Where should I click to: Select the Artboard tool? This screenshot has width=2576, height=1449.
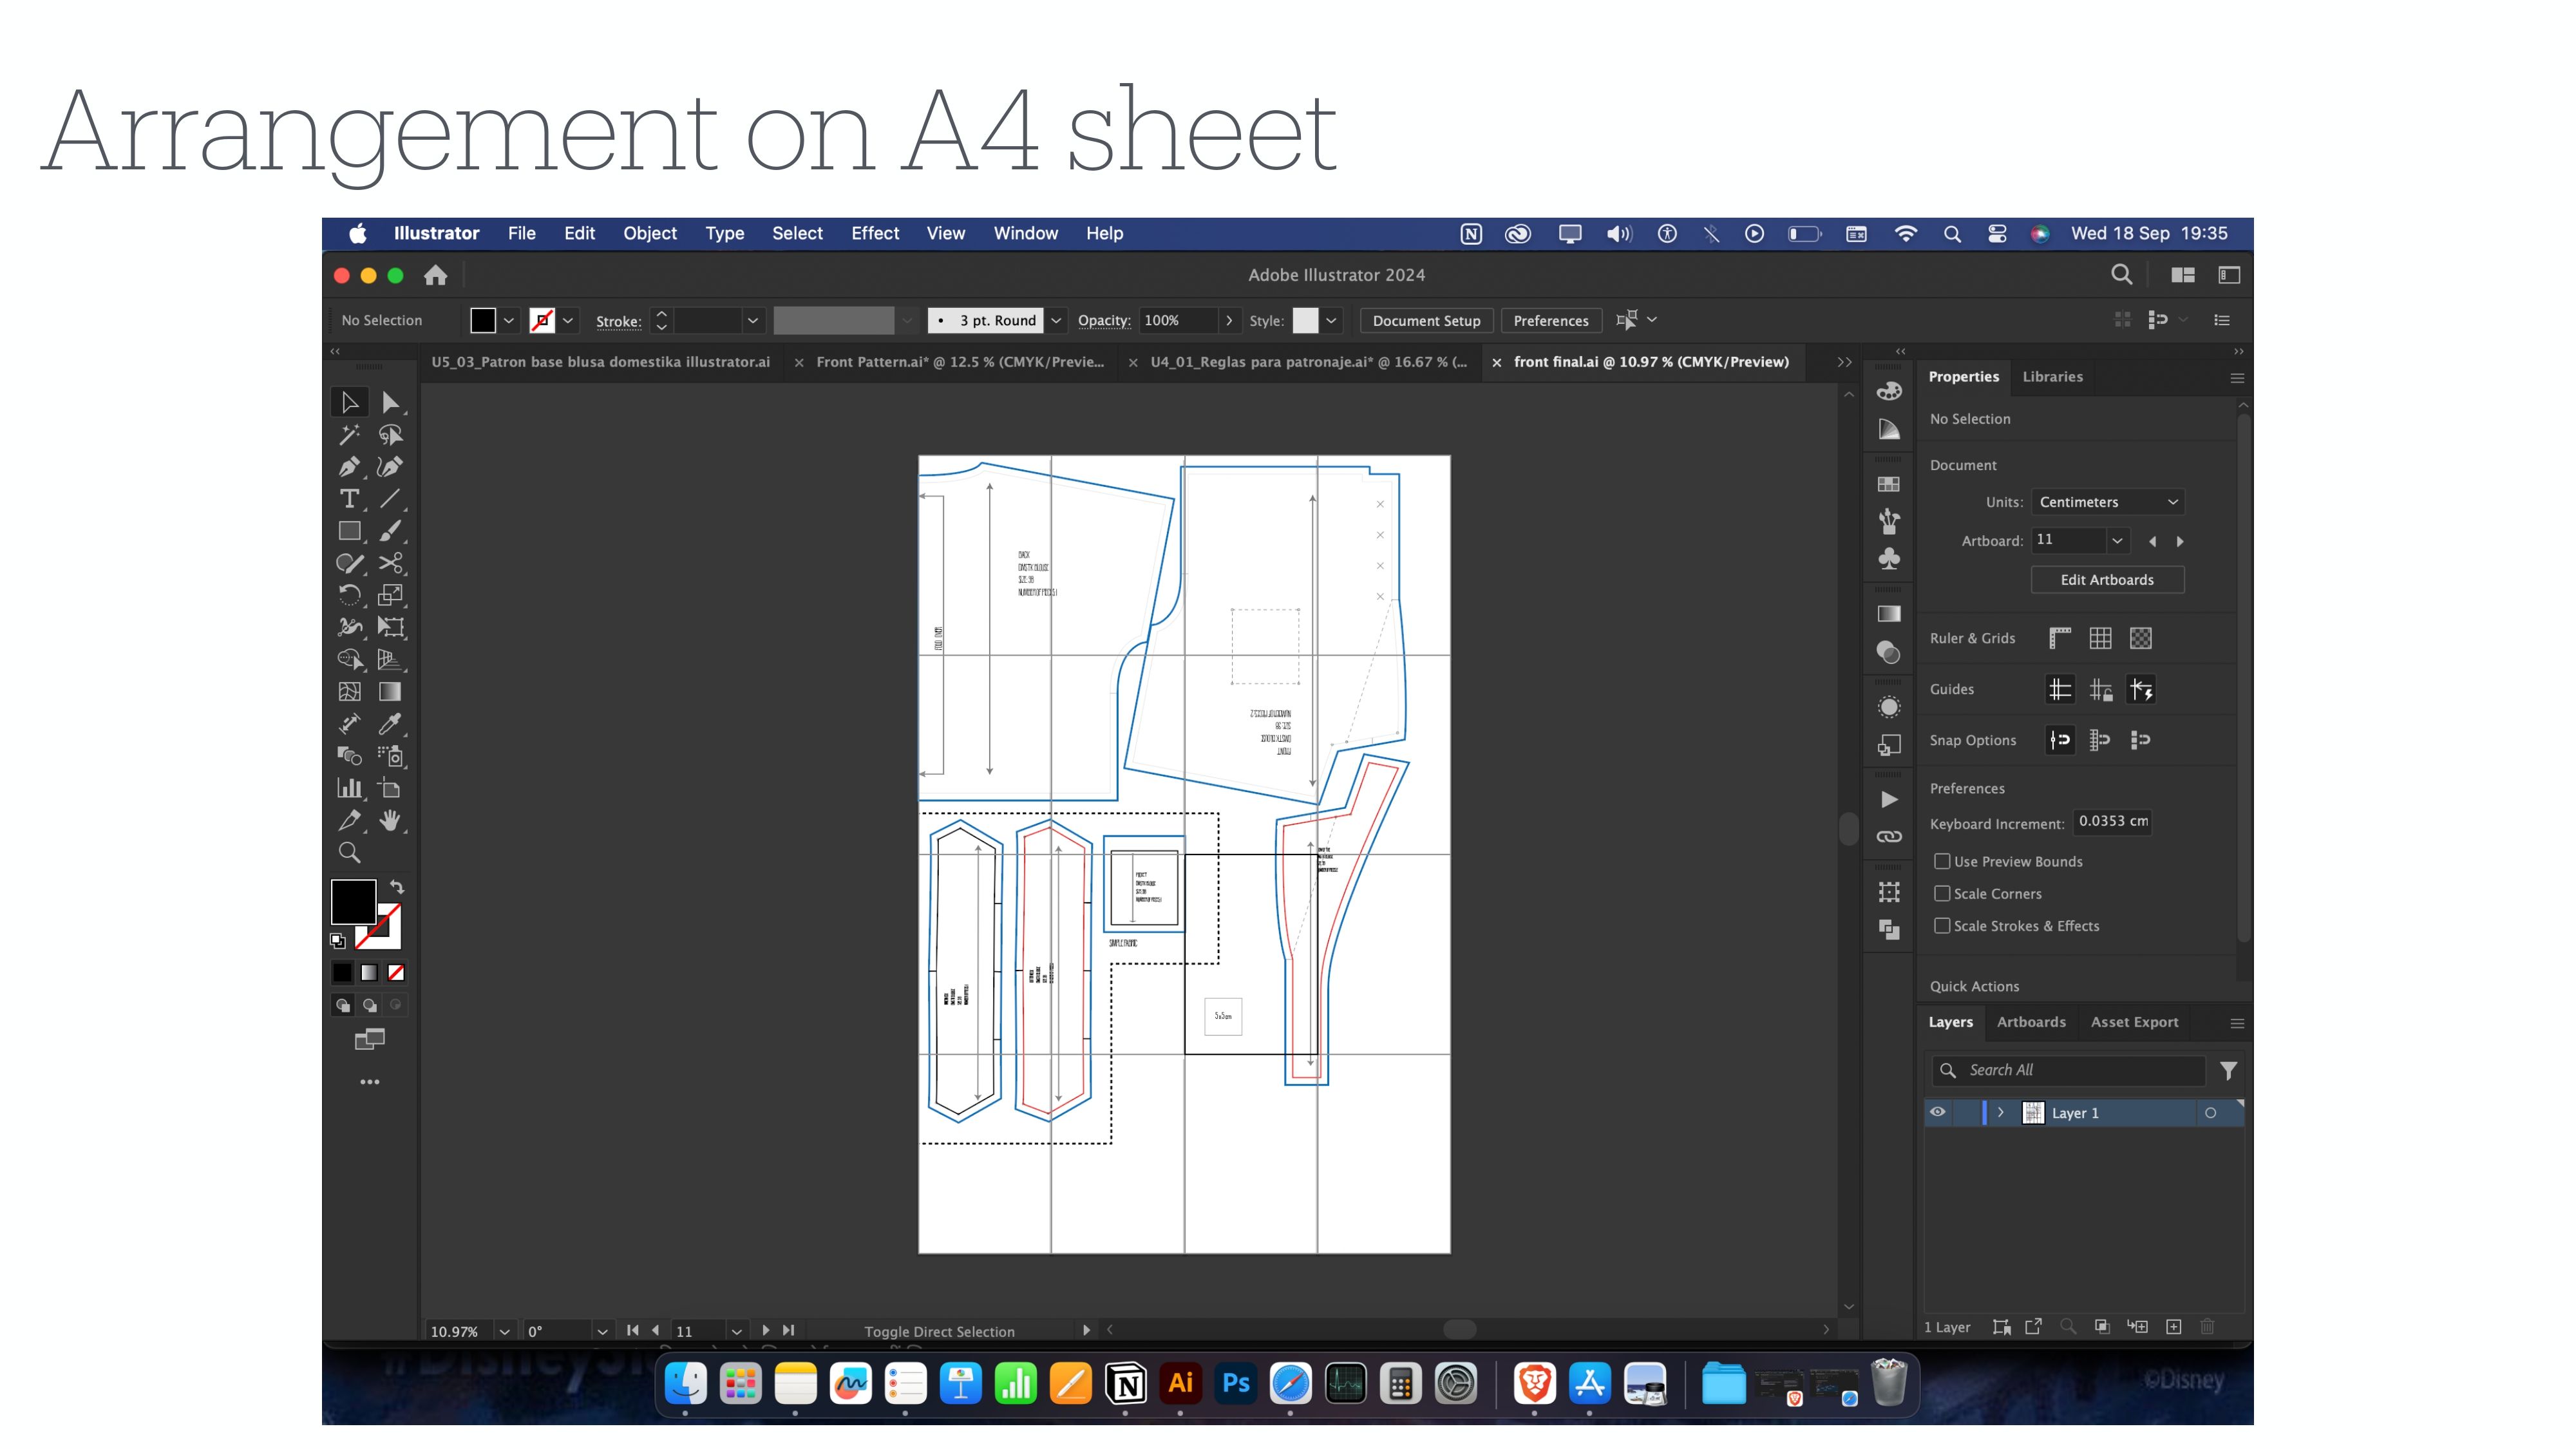390,788
